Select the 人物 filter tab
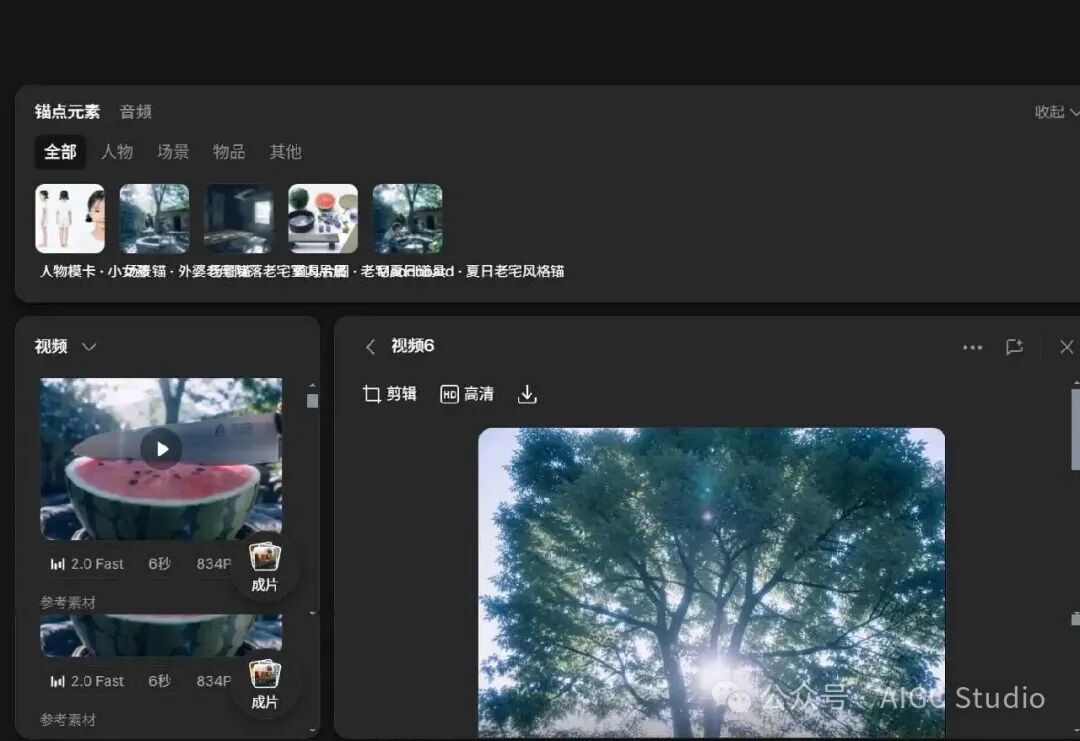This screenshot has width=1080, height=741. coord(116,152)
